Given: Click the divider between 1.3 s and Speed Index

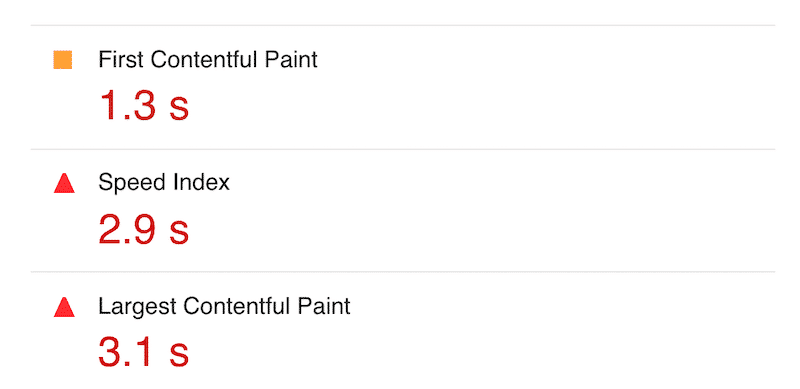Looking at the screenshot, I should coord(403,150).
